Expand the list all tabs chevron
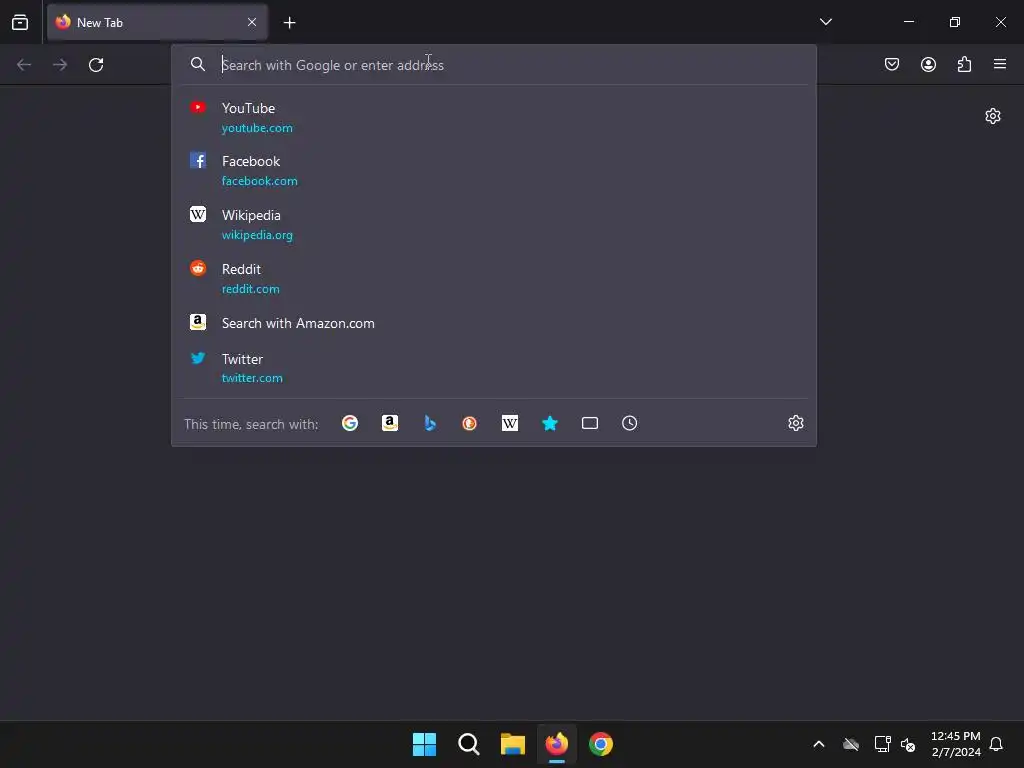 825,22
